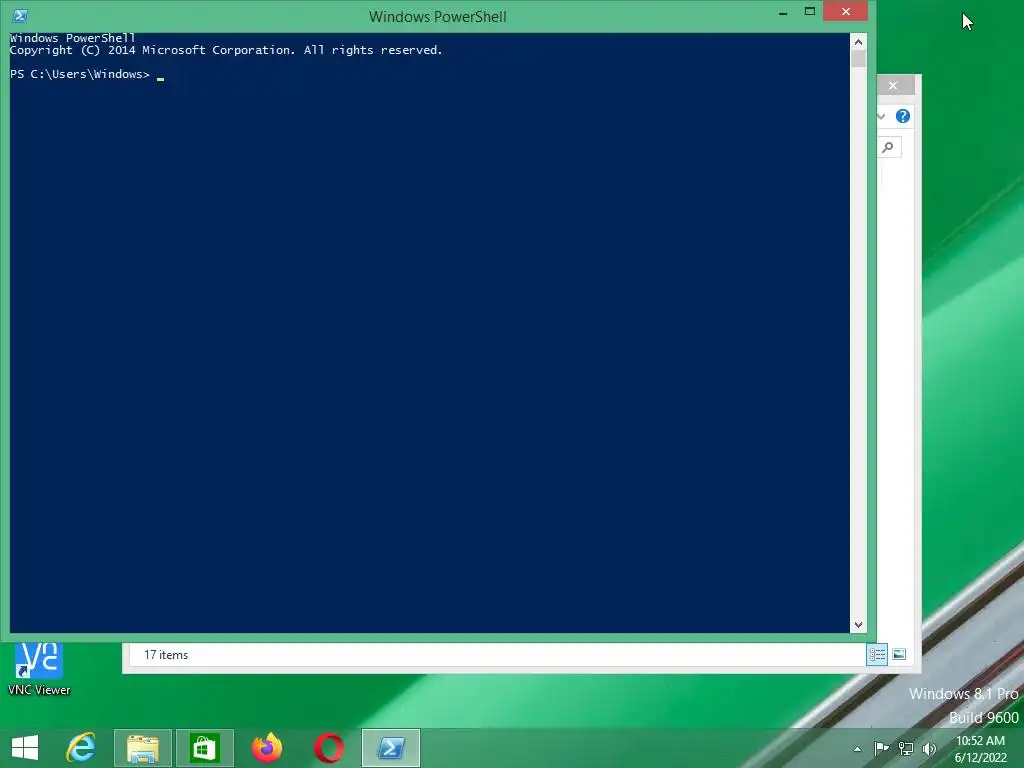This screenshot has height=768, width=1024.
Task: Open the Windows Start button
Action: 25,748
